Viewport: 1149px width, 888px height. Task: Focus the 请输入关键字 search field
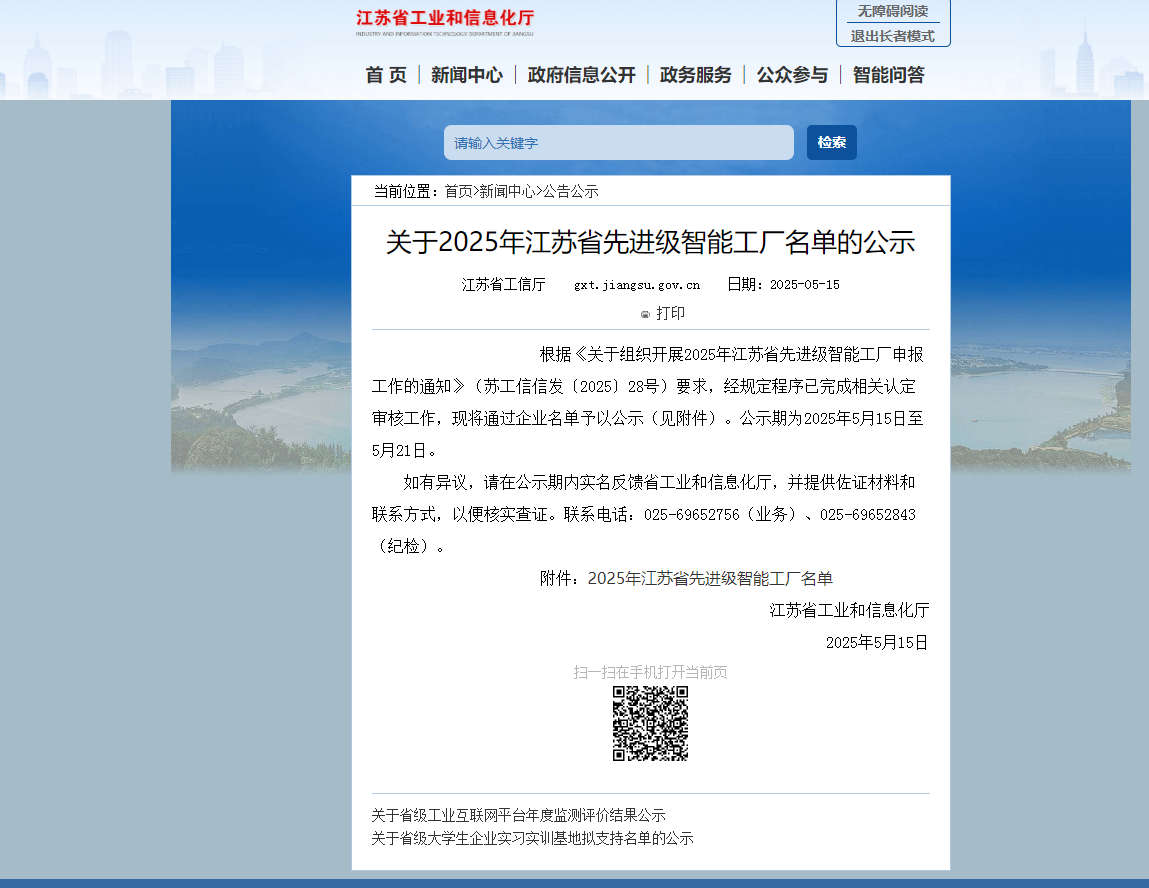(618, 143)
